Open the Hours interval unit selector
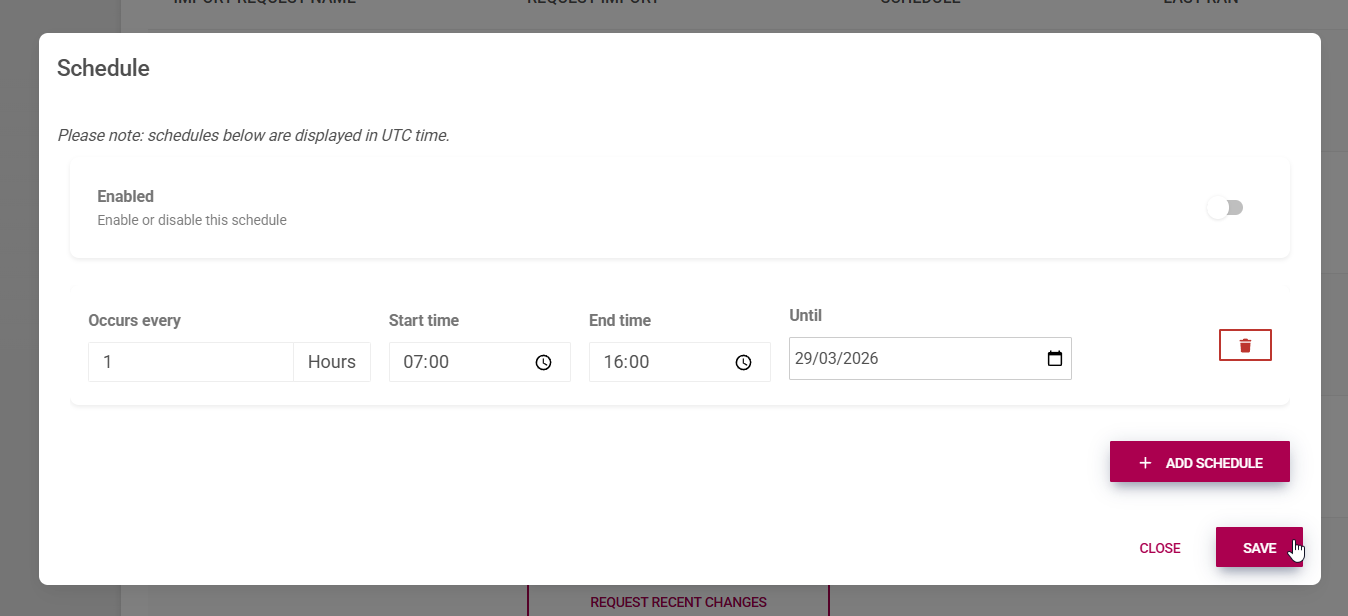 point(332,362)
